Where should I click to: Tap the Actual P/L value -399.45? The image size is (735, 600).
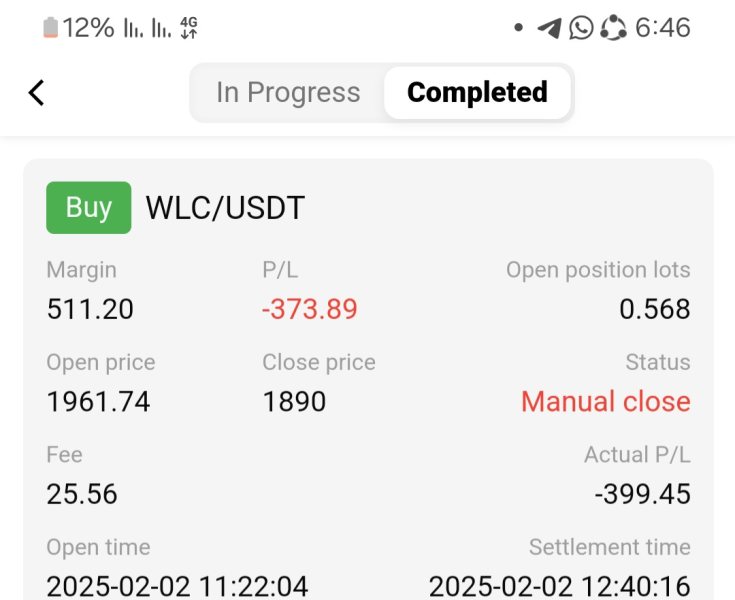coord(642,494)
